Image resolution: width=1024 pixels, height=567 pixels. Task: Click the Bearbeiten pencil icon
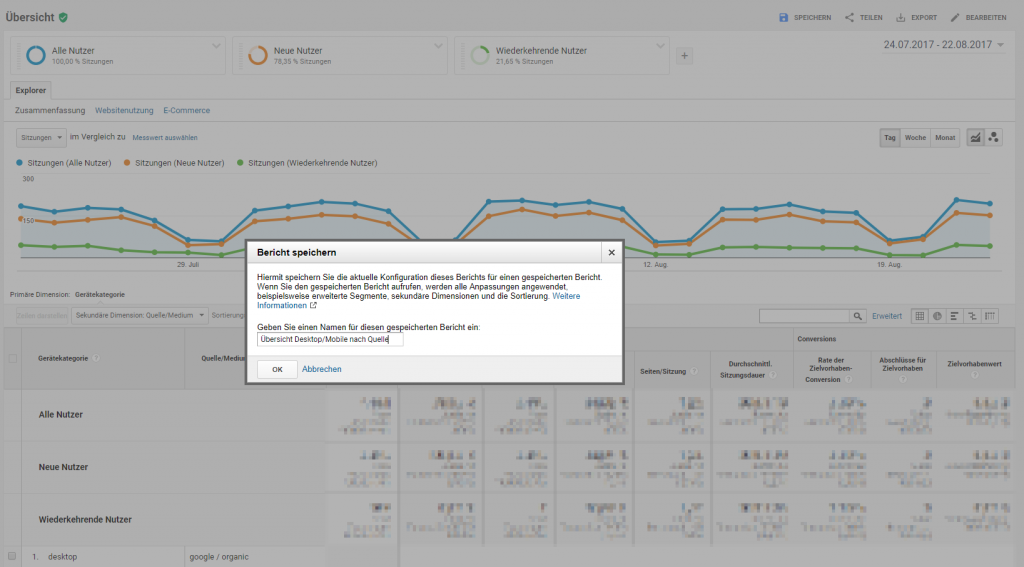[x=955, y=18]
